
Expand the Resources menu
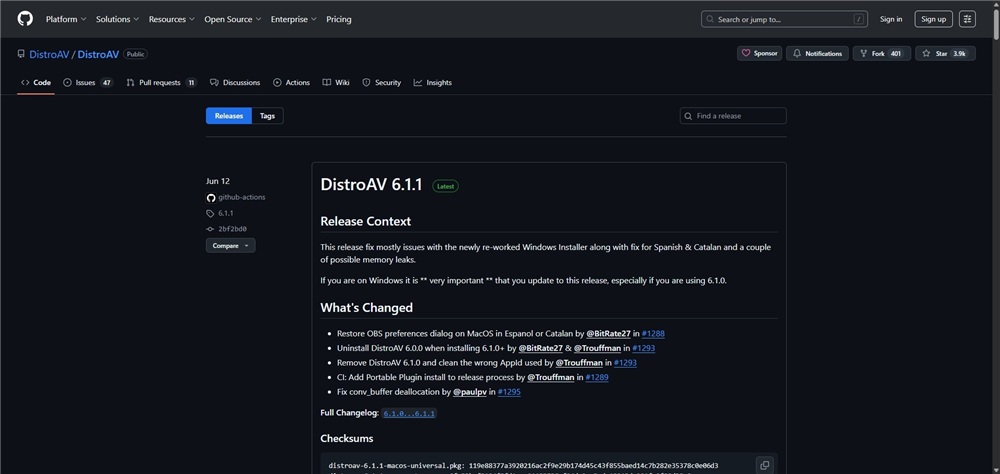coord(172,19)
